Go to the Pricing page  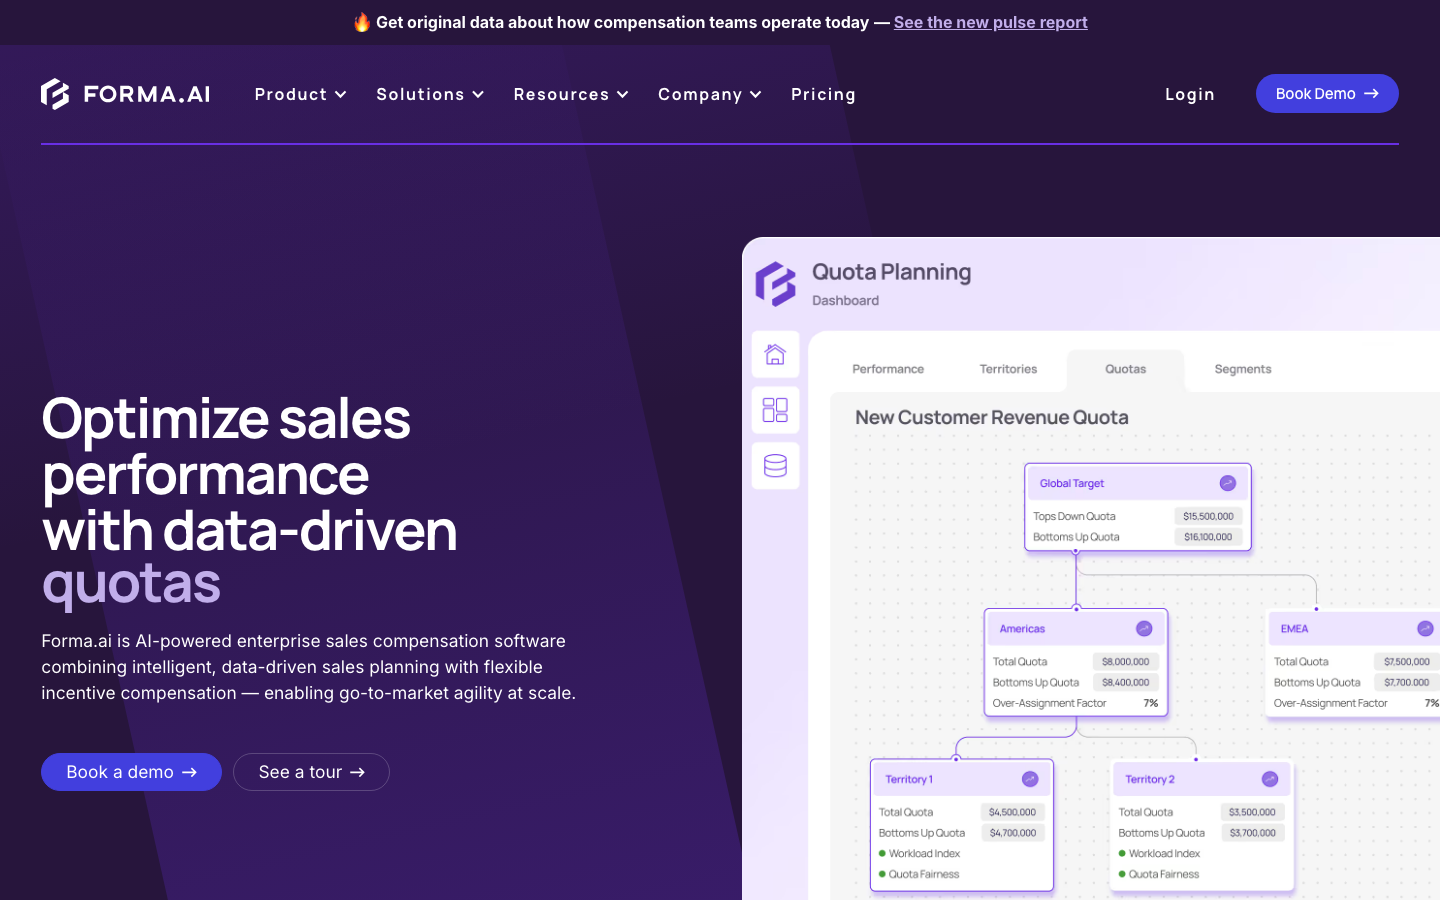point(823,94)
